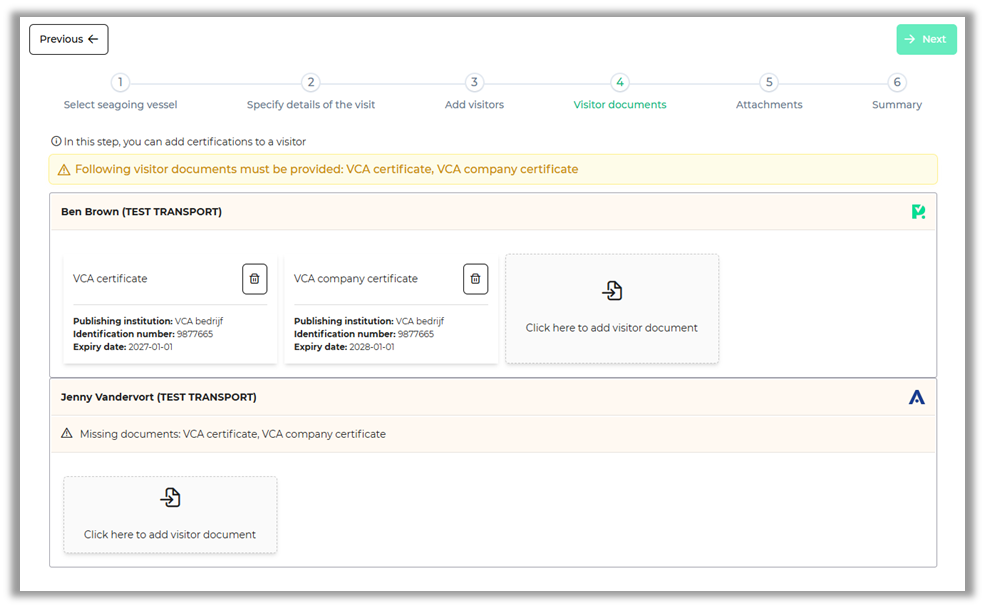Image resolution: width=985 pixels, height=608 pixels.
Task: Click the warning triangle in yellow banner
Action: 64,170
